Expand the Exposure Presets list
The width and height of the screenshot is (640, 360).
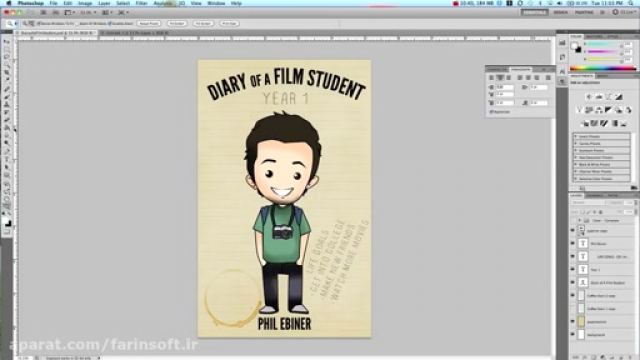[576, 150]
